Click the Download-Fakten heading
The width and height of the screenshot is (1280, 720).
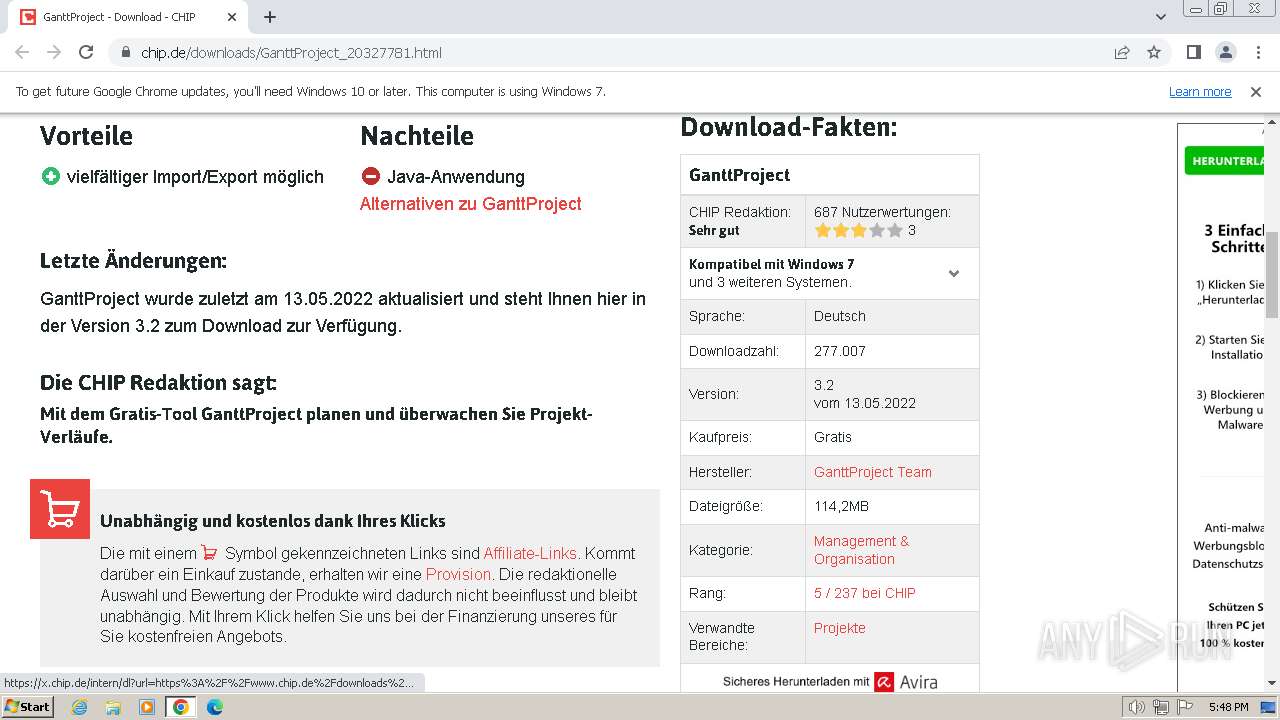click(789, 127)
